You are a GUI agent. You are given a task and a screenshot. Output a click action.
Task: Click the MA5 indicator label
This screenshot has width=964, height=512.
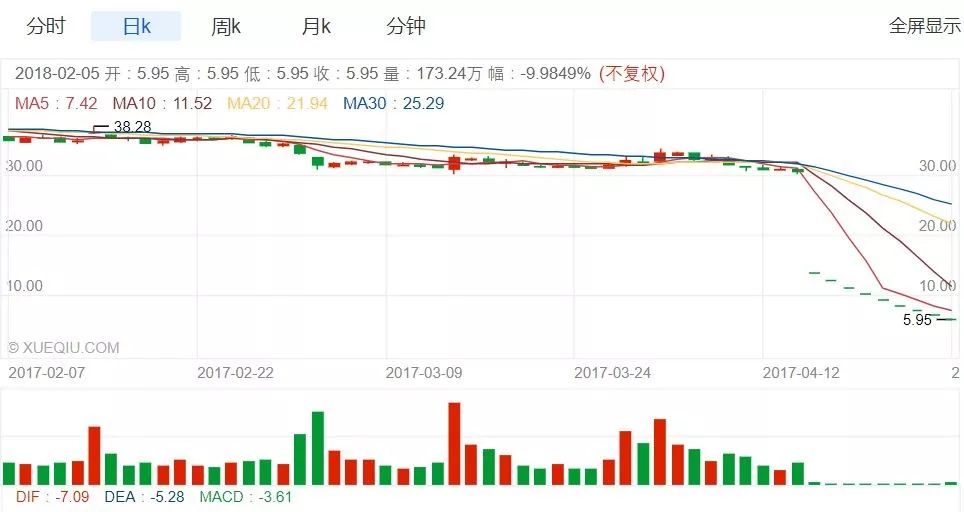coord(56,103)
